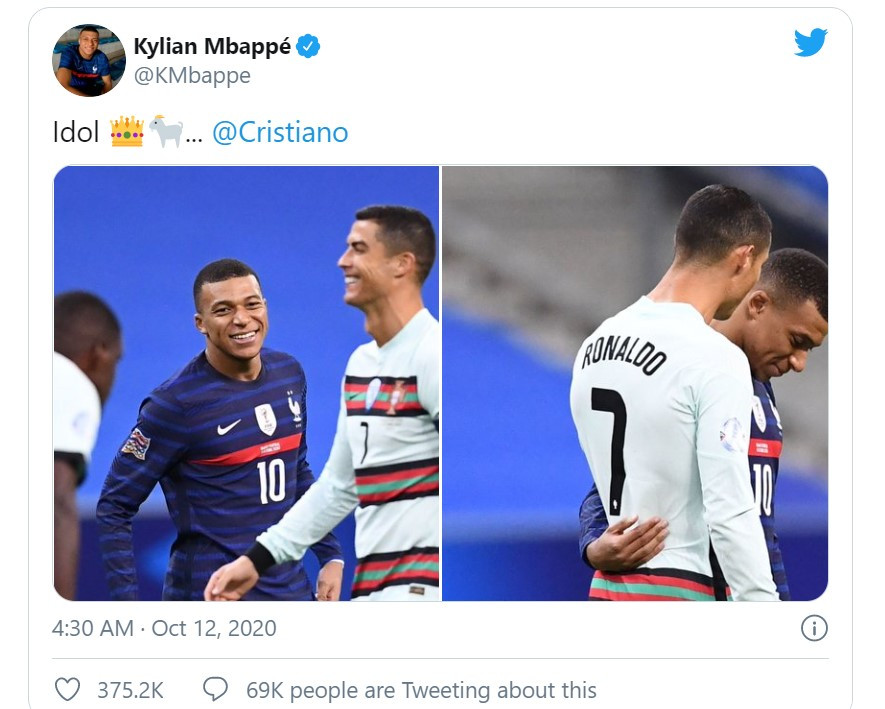Click the Kylian Mbappé display name
This screenshot has width=885, height=709.
tap(213, 46)
